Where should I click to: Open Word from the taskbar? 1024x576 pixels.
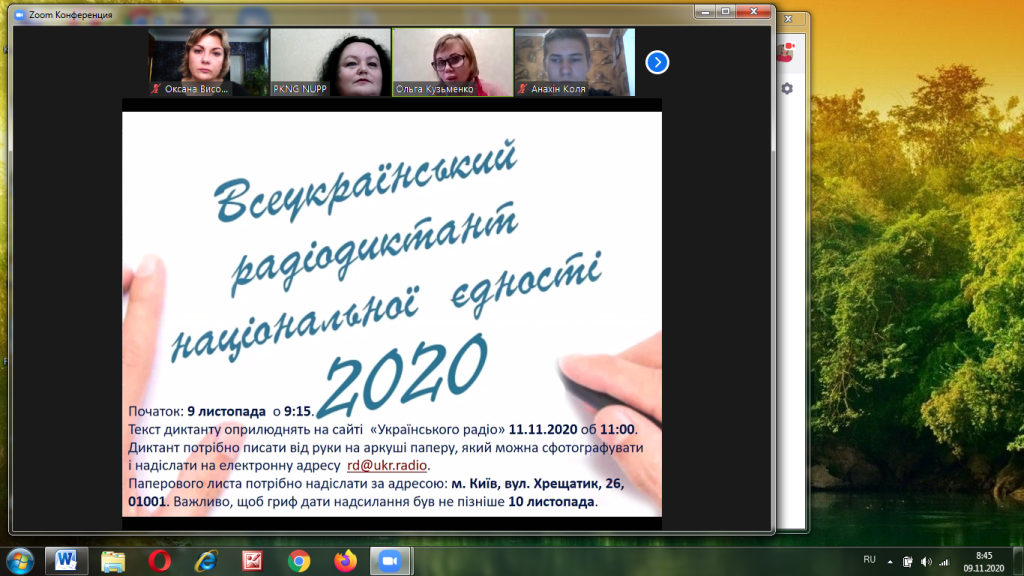[x=66, y=560]
